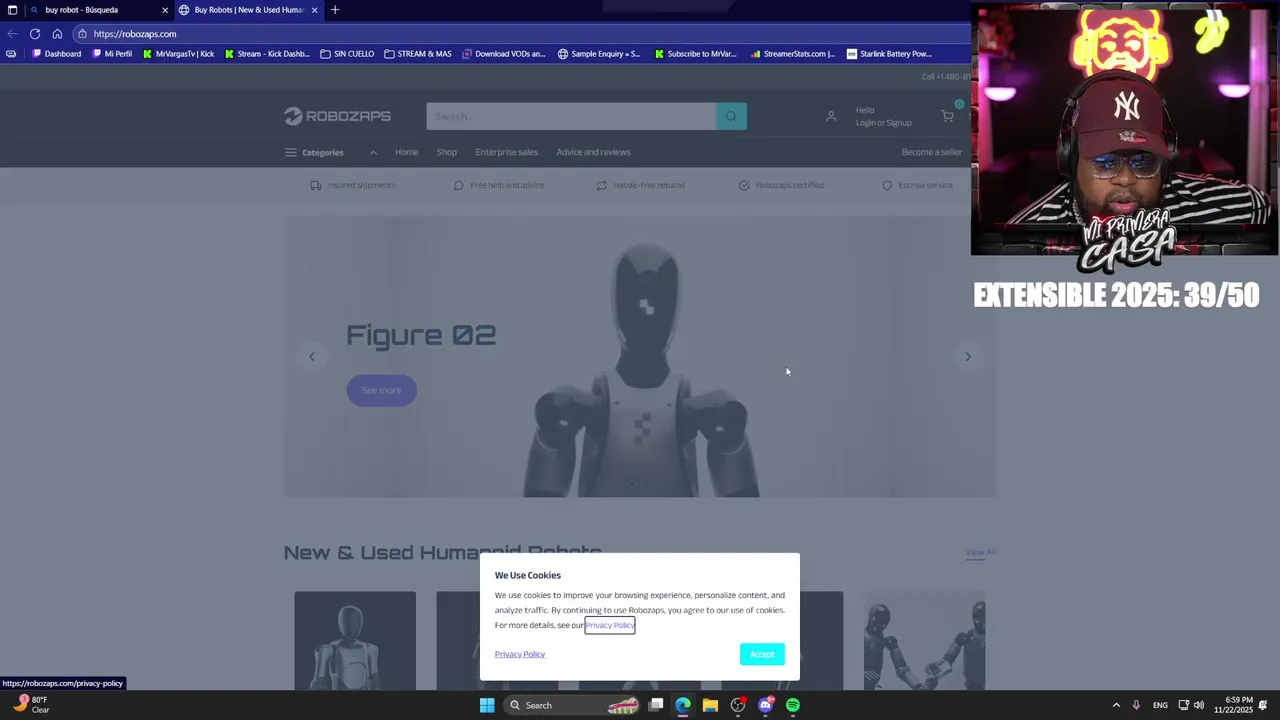Click the See more button
Image resolution: width=1280 pixels, height=720 pixels.
pos(382,390)
